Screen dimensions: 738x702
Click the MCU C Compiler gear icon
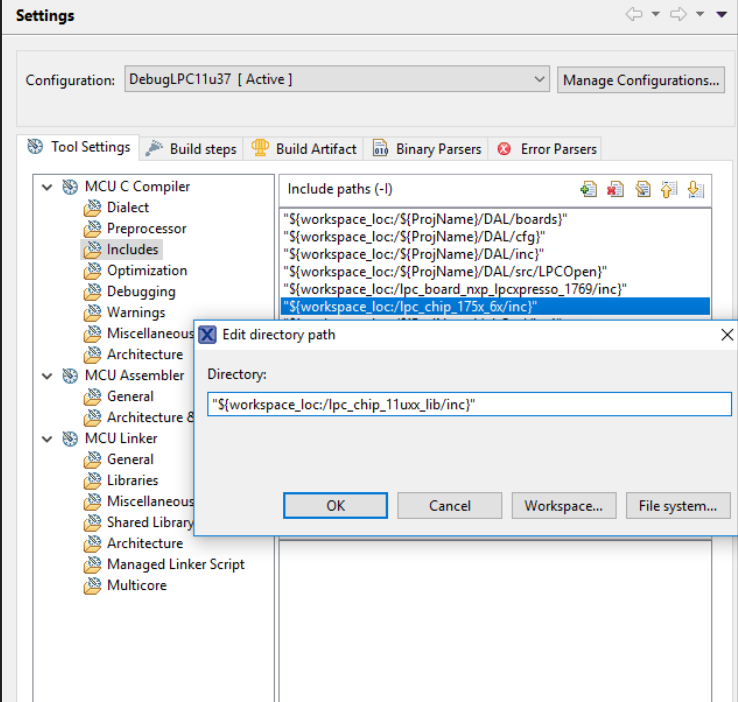coord(70,187)
